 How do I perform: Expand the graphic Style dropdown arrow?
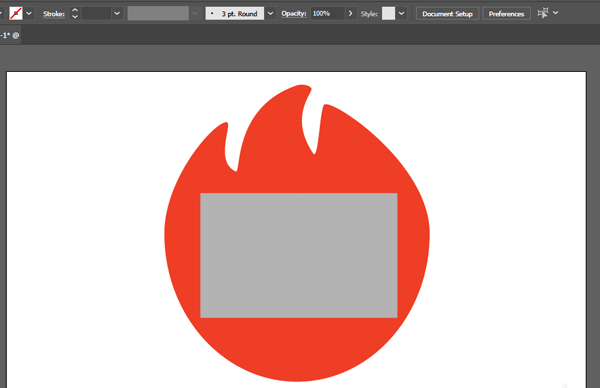coord(401,13)
